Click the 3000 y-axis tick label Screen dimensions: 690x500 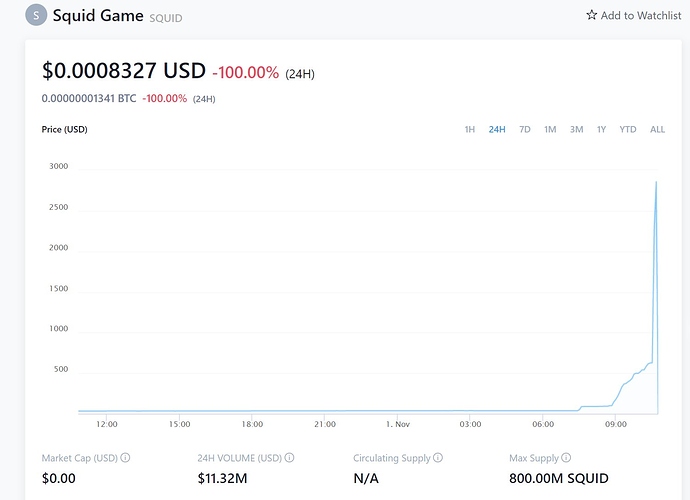click(59, 166)
